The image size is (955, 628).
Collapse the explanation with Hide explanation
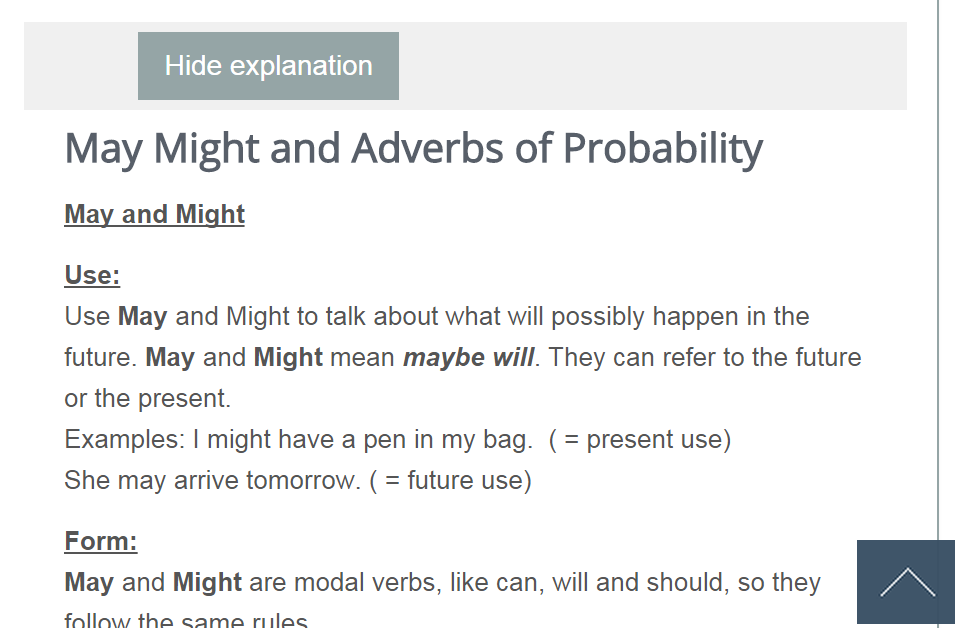[267, 65]
